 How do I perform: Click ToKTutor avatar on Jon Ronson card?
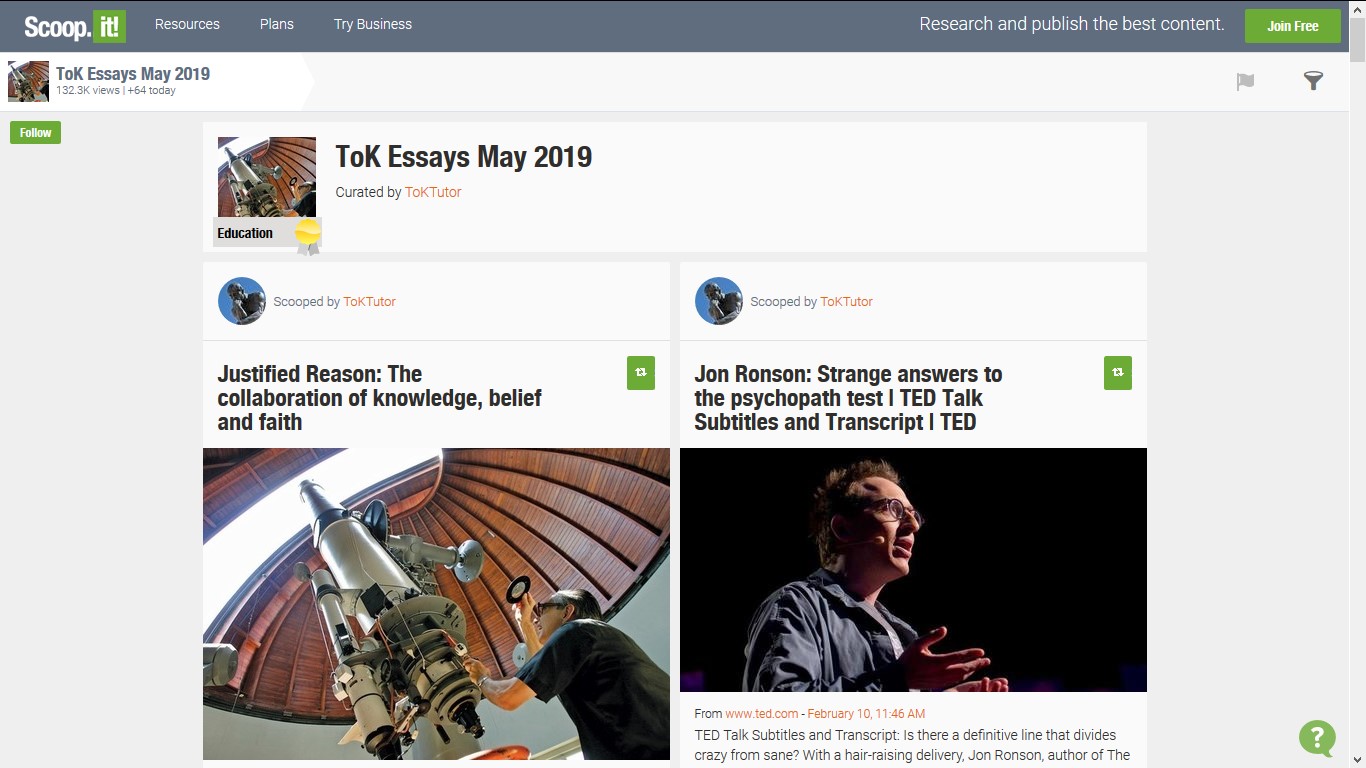point(719,301)
